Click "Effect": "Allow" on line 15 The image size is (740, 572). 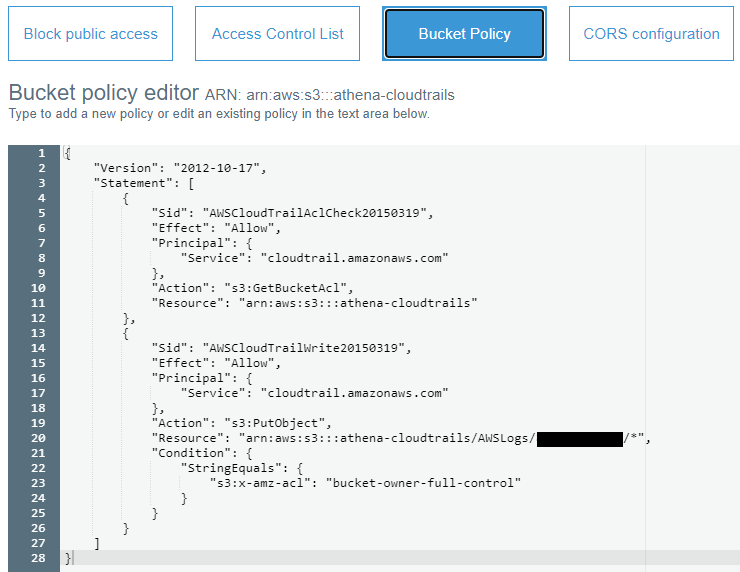(216, 363)
